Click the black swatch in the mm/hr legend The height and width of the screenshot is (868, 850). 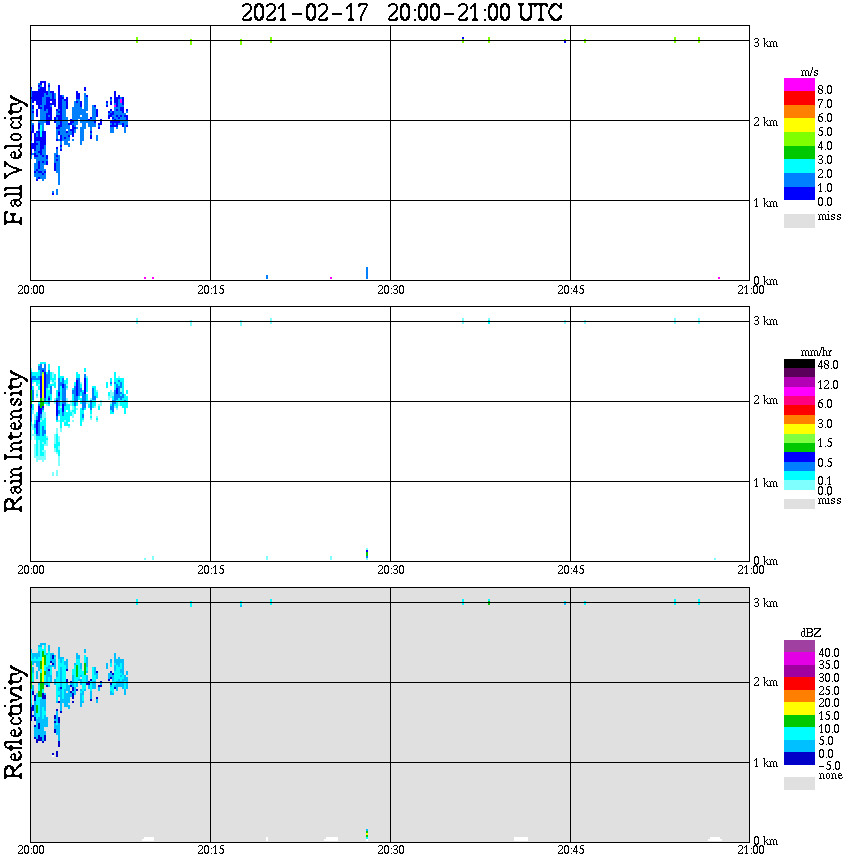click(799, 364)
